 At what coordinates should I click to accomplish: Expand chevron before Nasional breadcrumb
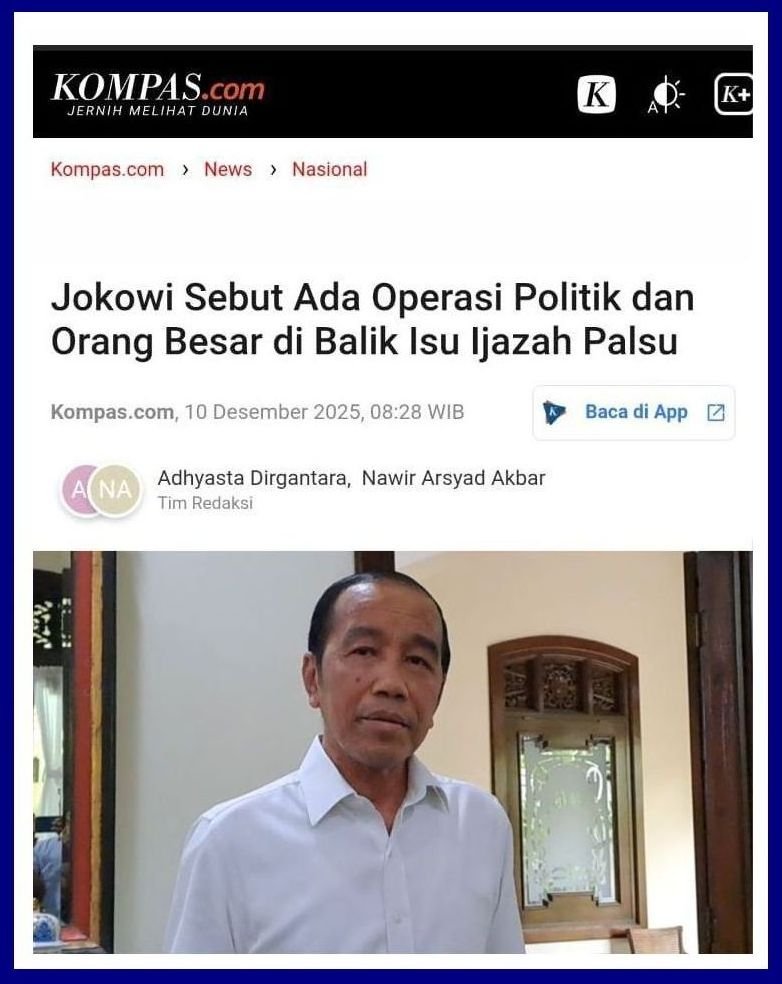pyautogui.click(x=273, y=169)
